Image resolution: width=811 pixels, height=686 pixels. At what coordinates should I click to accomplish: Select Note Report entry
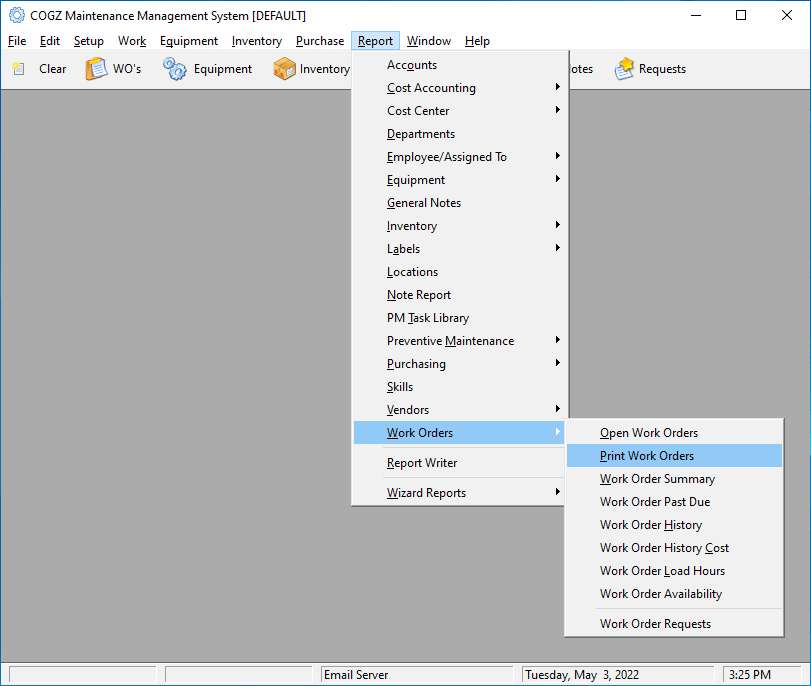click(460, 295)
